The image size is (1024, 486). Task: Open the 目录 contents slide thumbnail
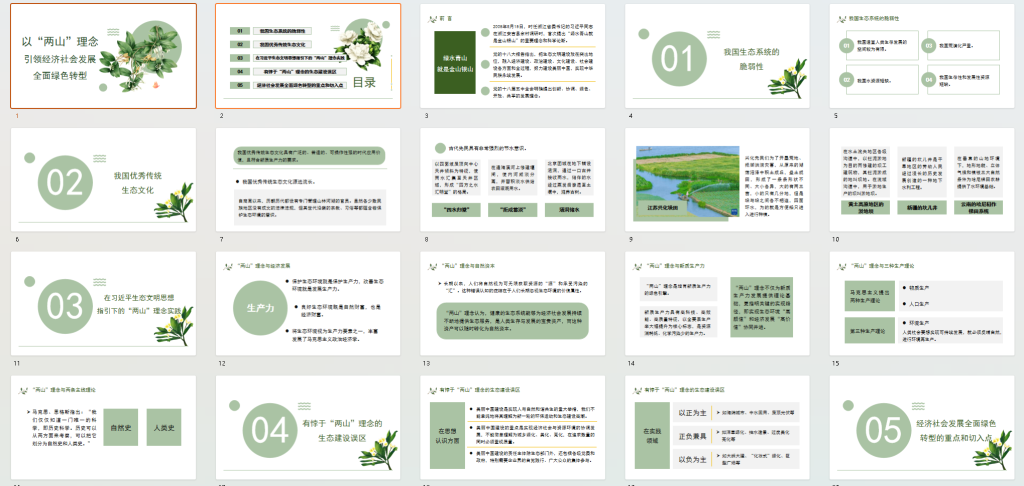tap(308, 56)
